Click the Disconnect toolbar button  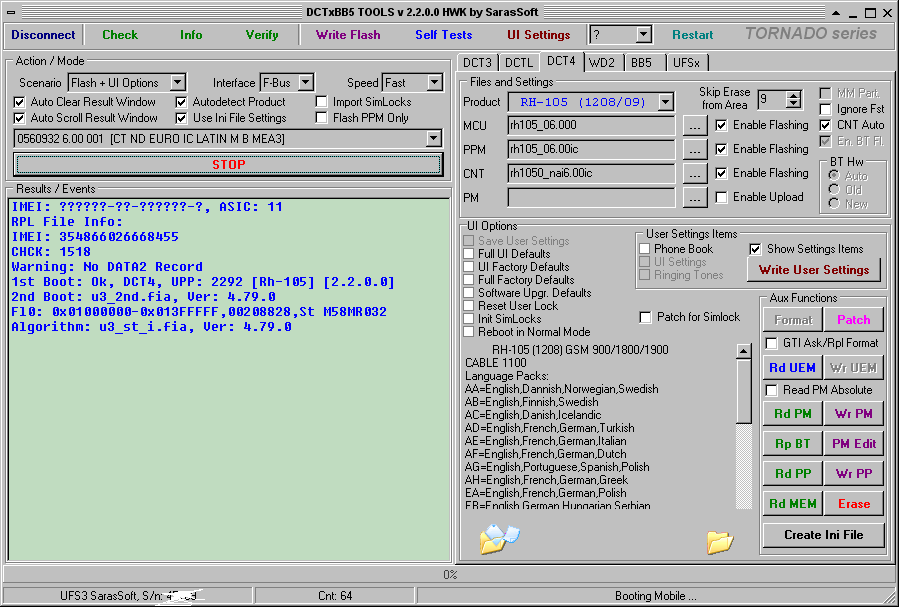(x=44, y=35)
